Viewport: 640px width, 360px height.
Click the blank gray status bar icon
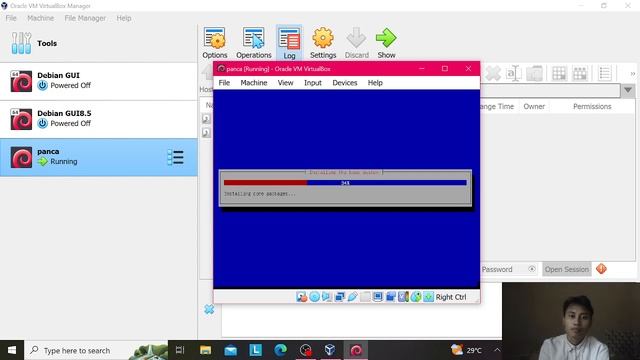pyautogui.click(x=365, y=297)
